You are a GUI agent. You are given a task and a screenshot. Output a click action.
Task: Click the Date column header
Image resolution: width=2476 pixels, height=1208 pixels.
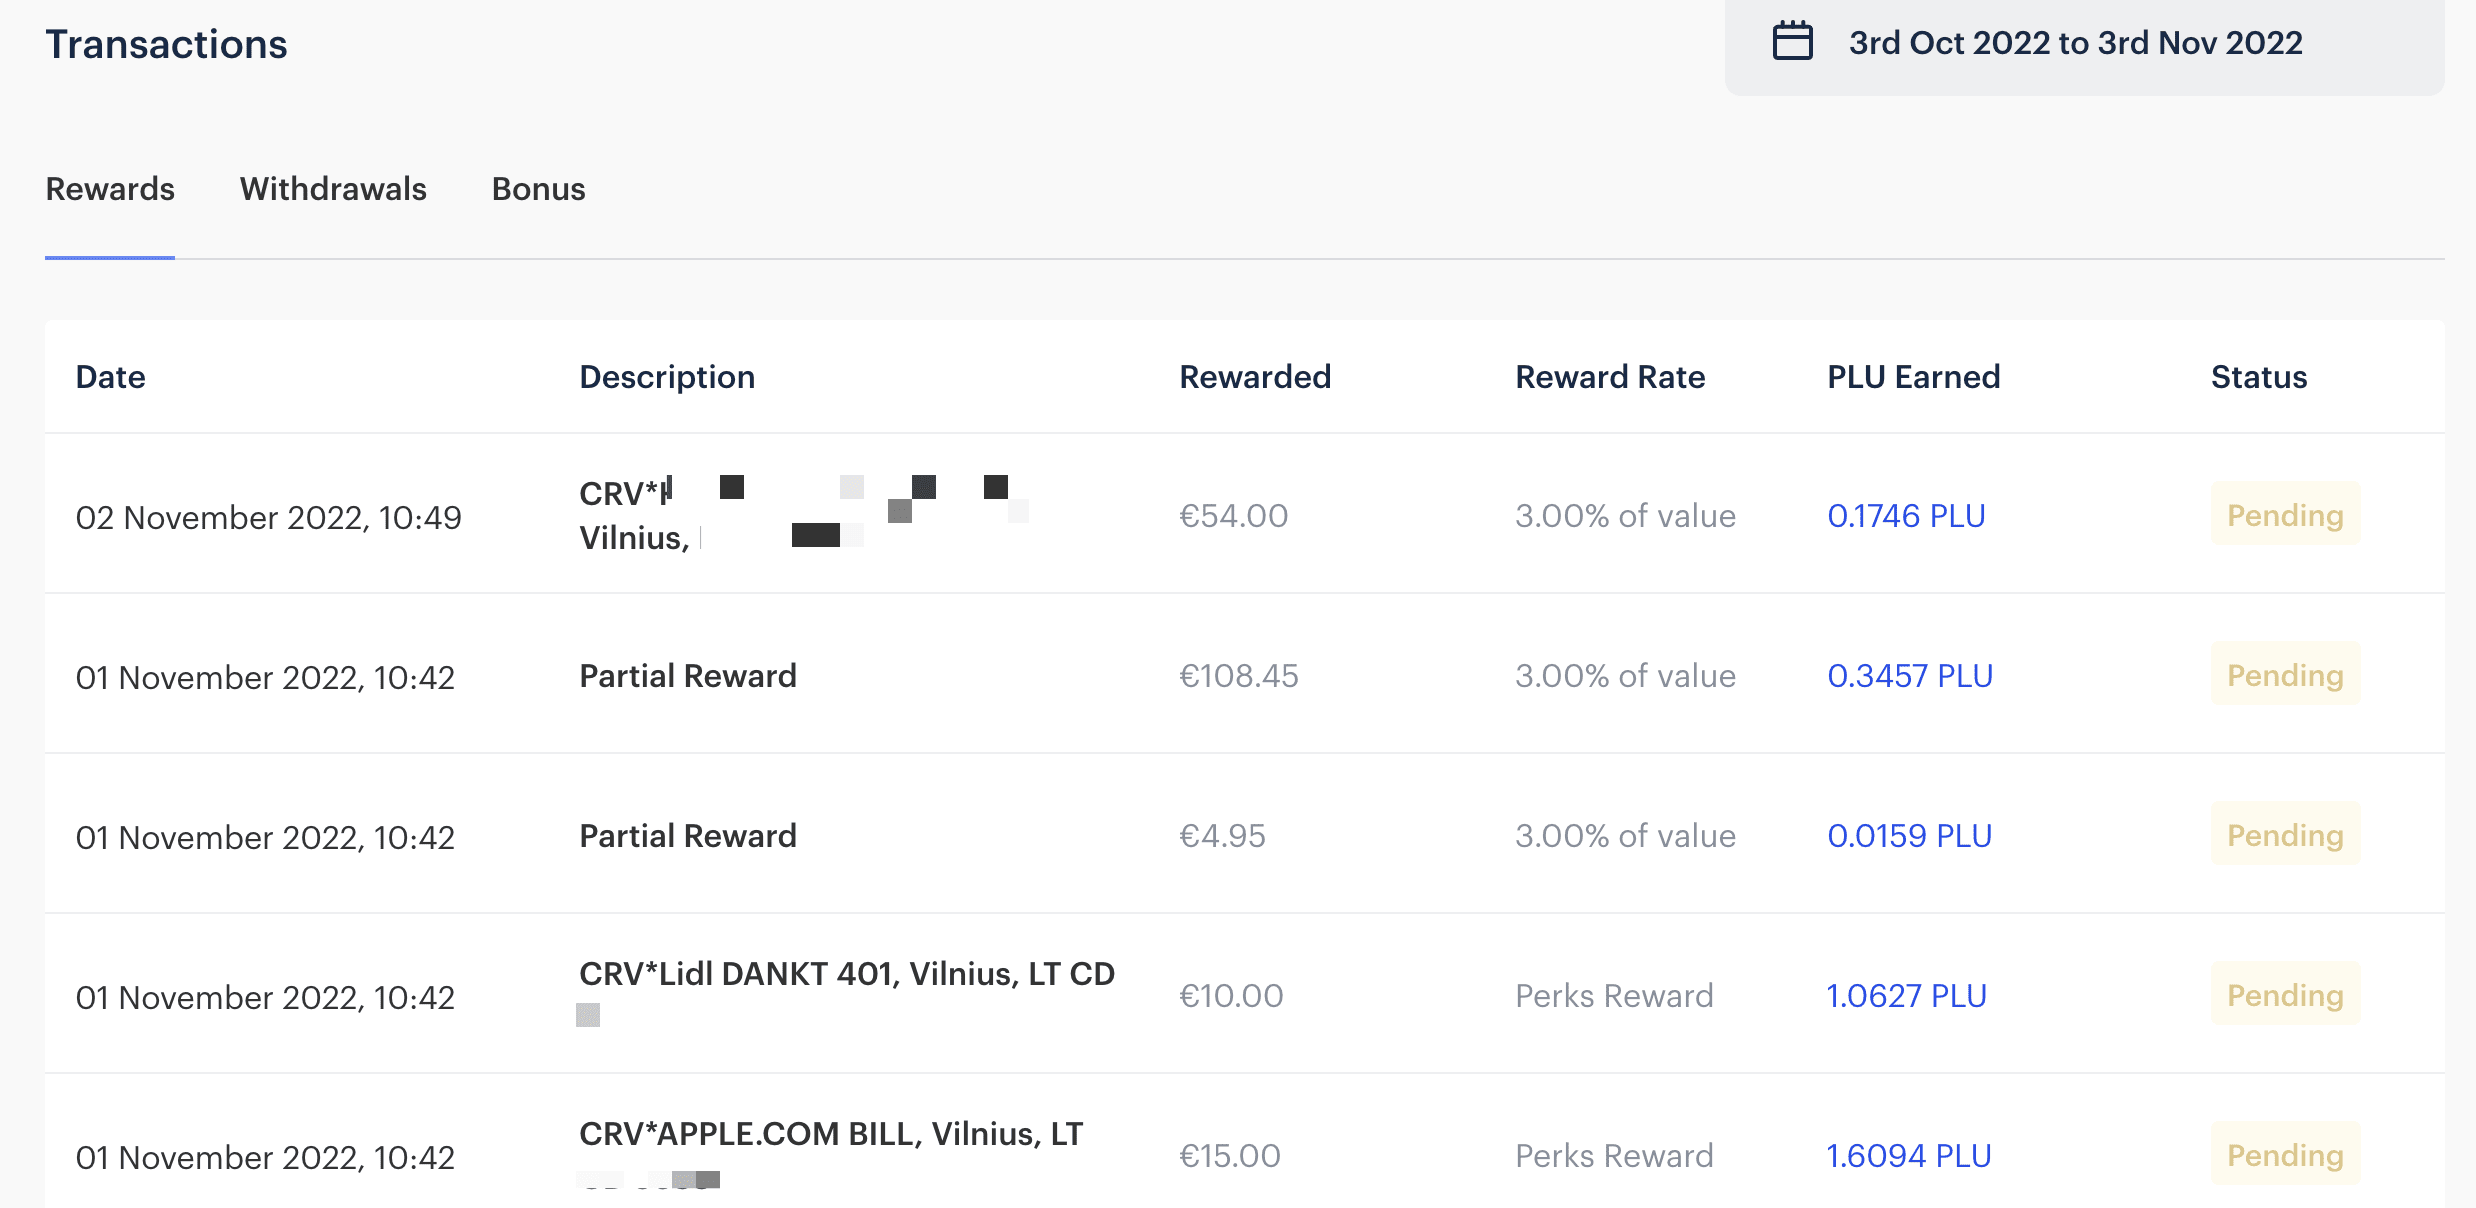110,377
